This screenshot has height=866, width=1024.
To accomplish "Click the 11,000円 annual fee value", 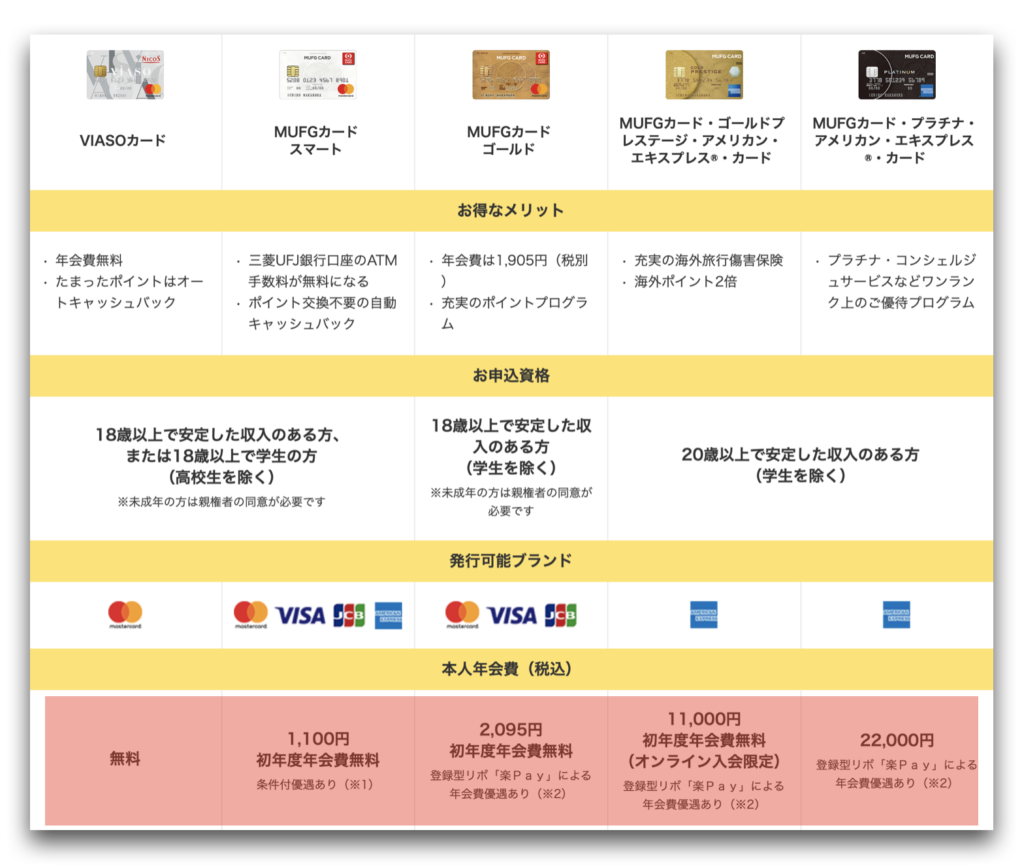I will click(x=704, y=719).
